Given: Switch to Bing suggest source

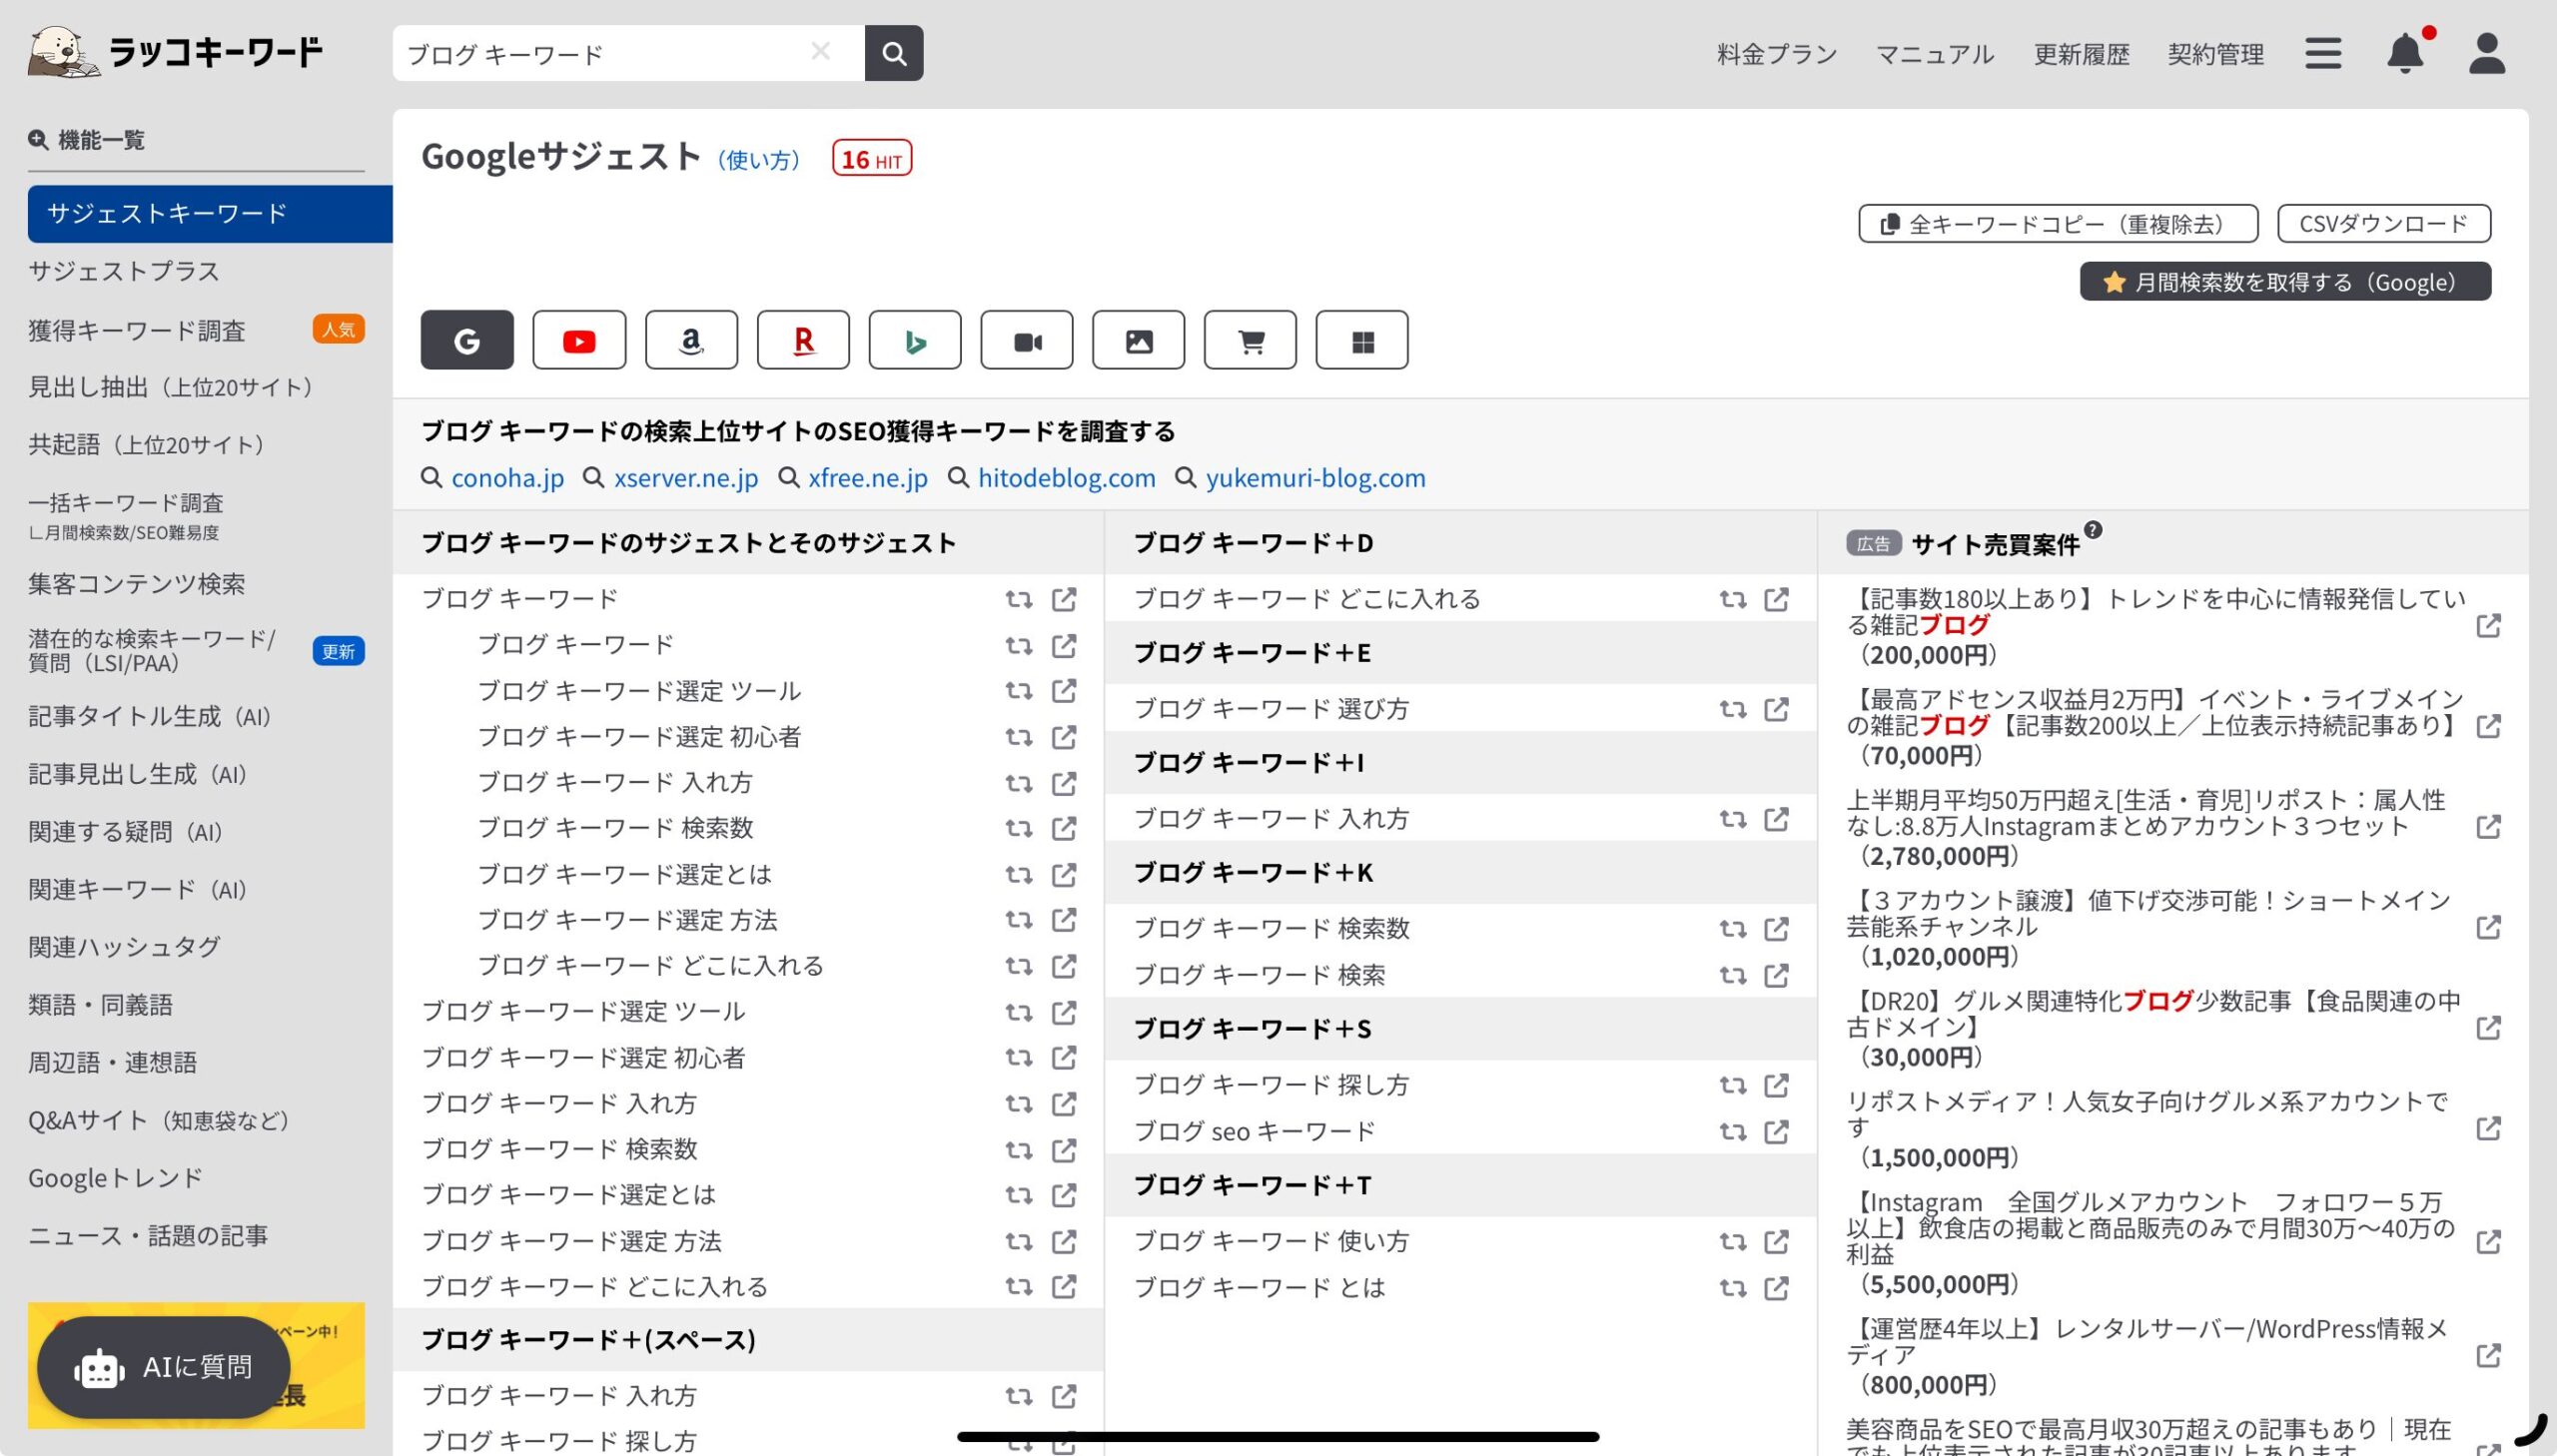Looking at the screenshot, I should click(x=915, y=340).
